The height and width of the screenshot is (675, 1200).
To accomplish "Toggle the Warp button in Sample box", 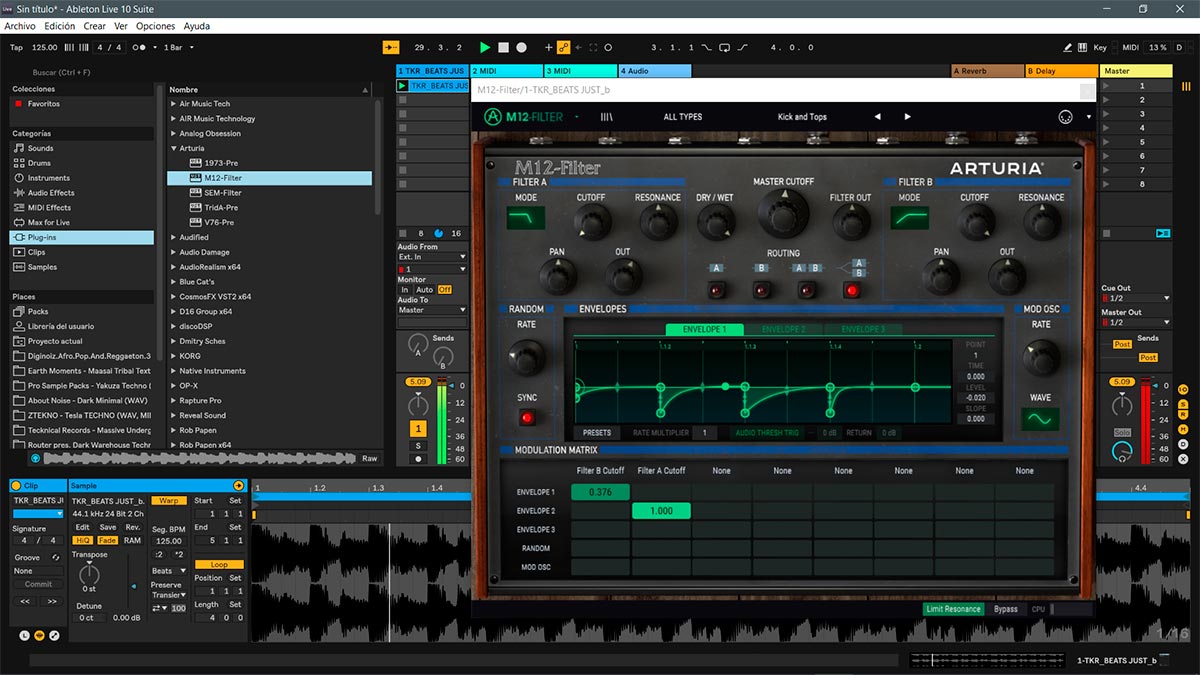I will click(169, 500).
